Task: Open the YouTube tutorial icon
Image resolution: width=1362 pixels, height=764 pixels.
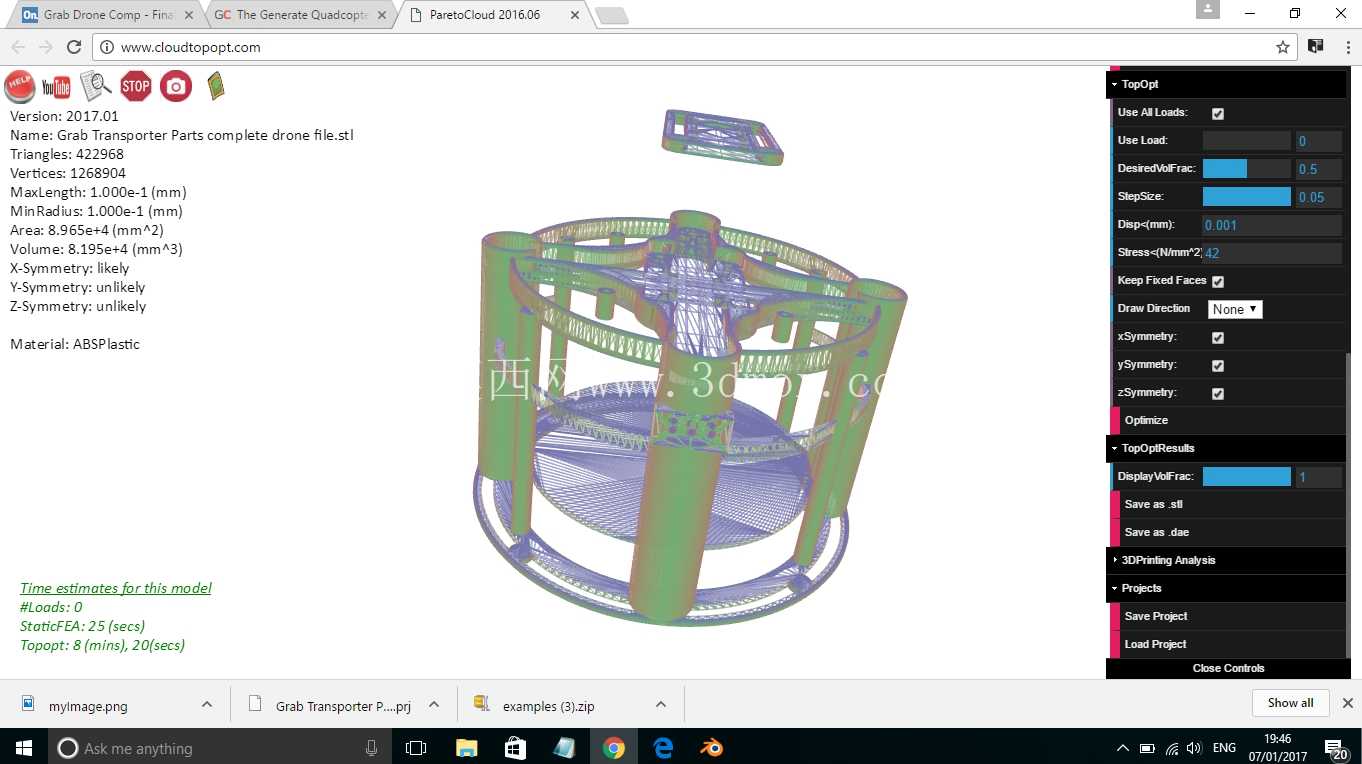Action: pos(56,87)
